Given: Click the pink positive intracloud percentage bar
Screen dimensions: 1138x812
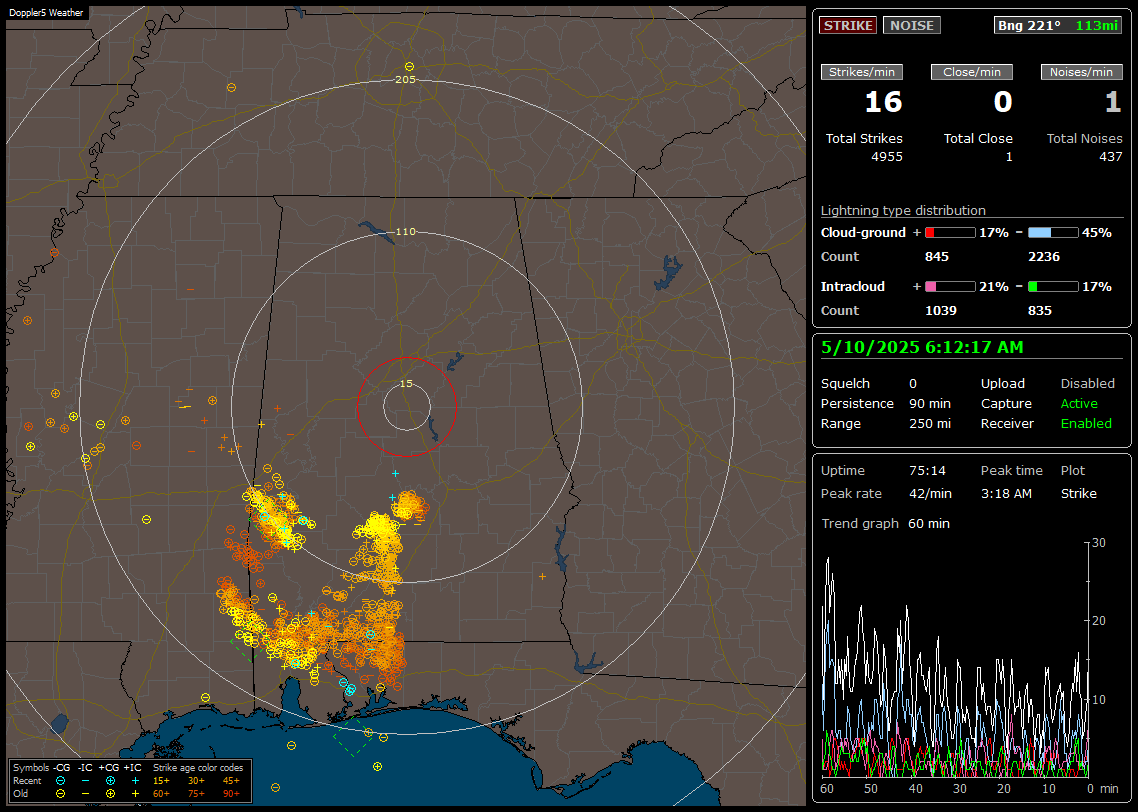Looking at the screenshot, I should tap(950, 287).
